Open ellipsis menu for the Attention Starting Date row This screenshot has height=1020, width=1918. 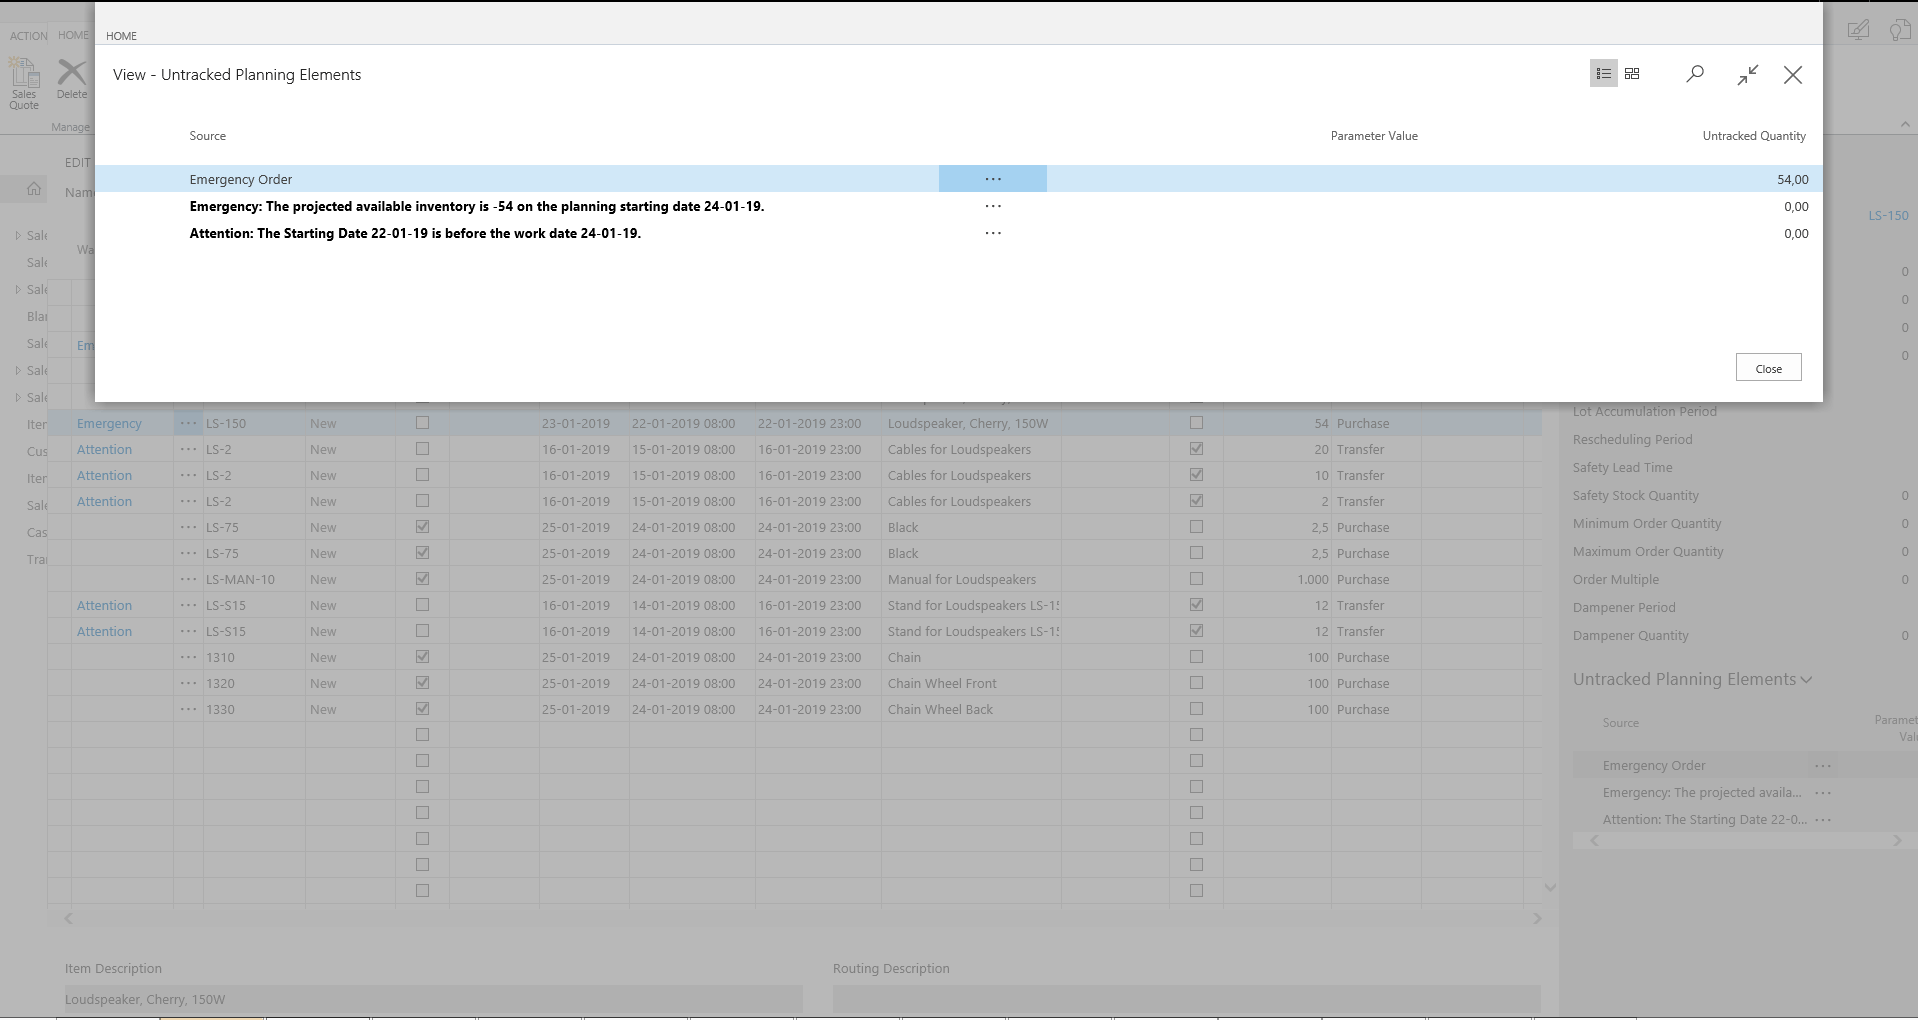pos(992,233)
